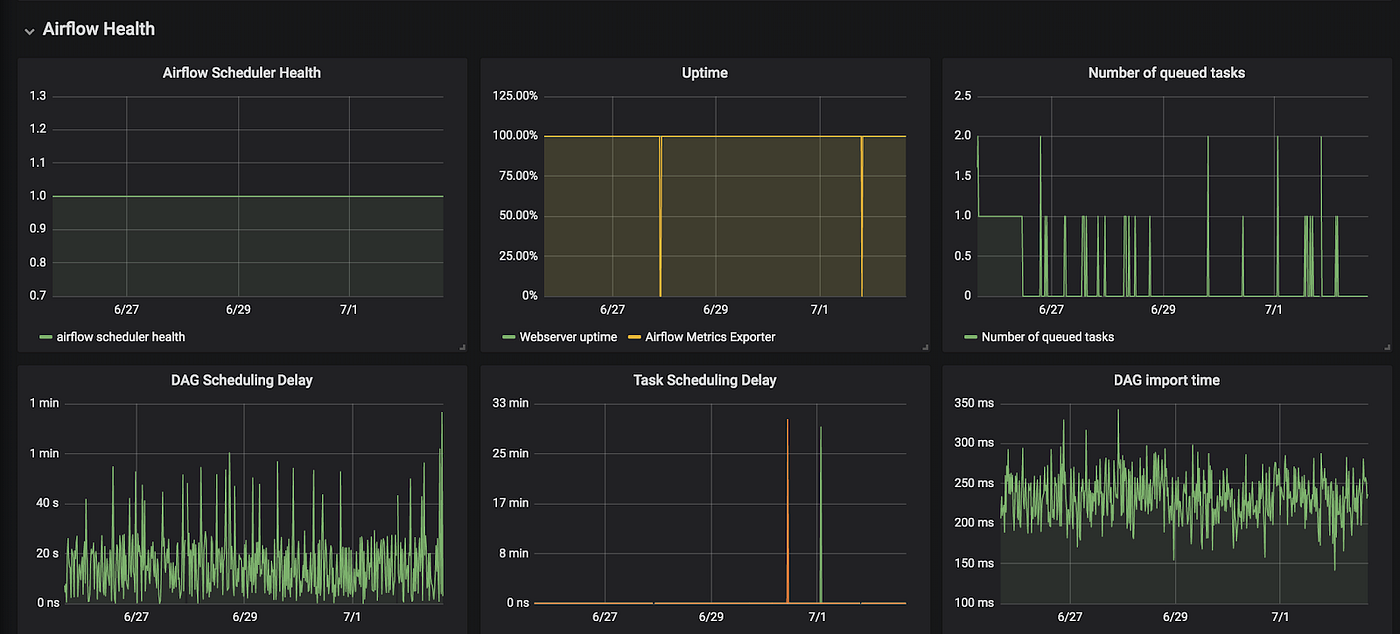Toggle the Webserver uptime legend series
Viewport: 1400px width, 634px height.
[x=568, y=337]
